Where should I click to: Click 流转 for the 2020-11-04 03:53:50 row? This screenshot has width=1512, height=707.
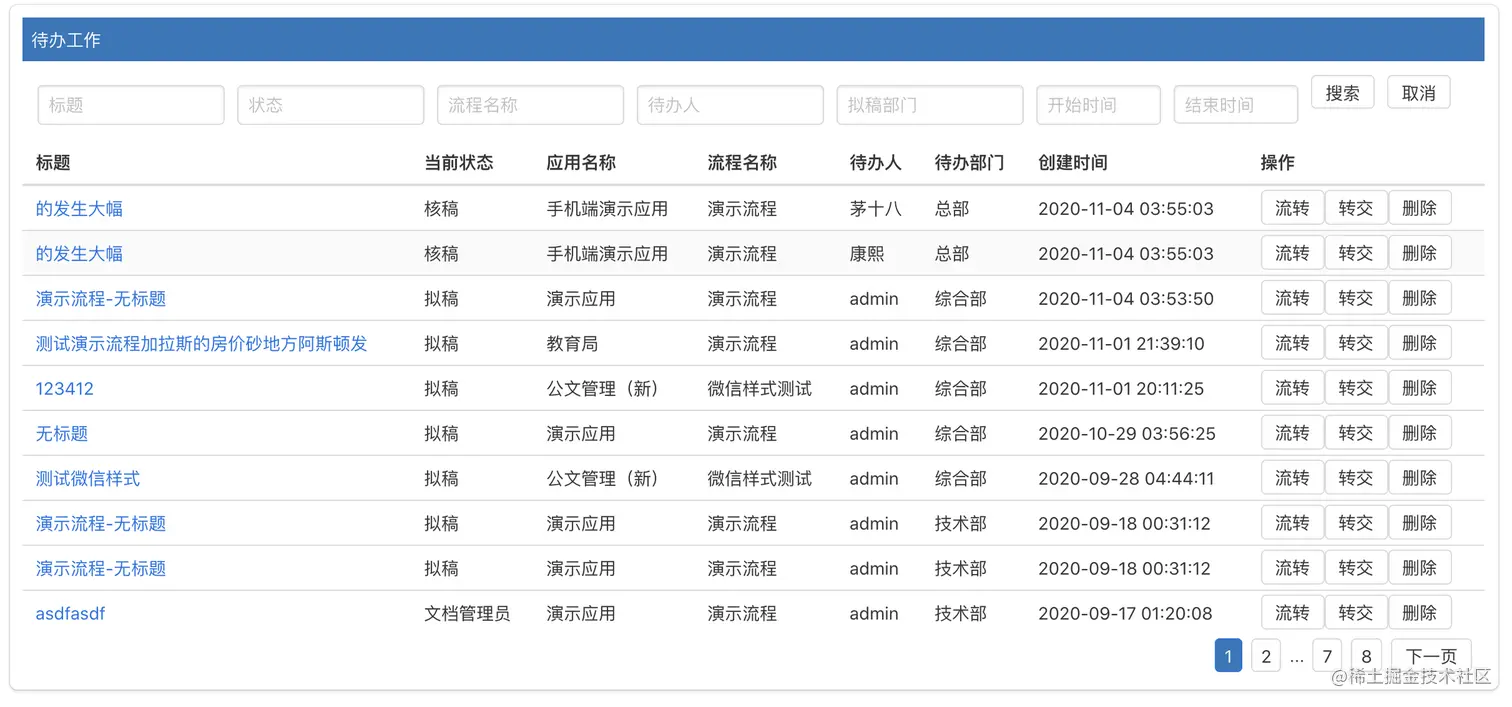tap(1292, 298)
